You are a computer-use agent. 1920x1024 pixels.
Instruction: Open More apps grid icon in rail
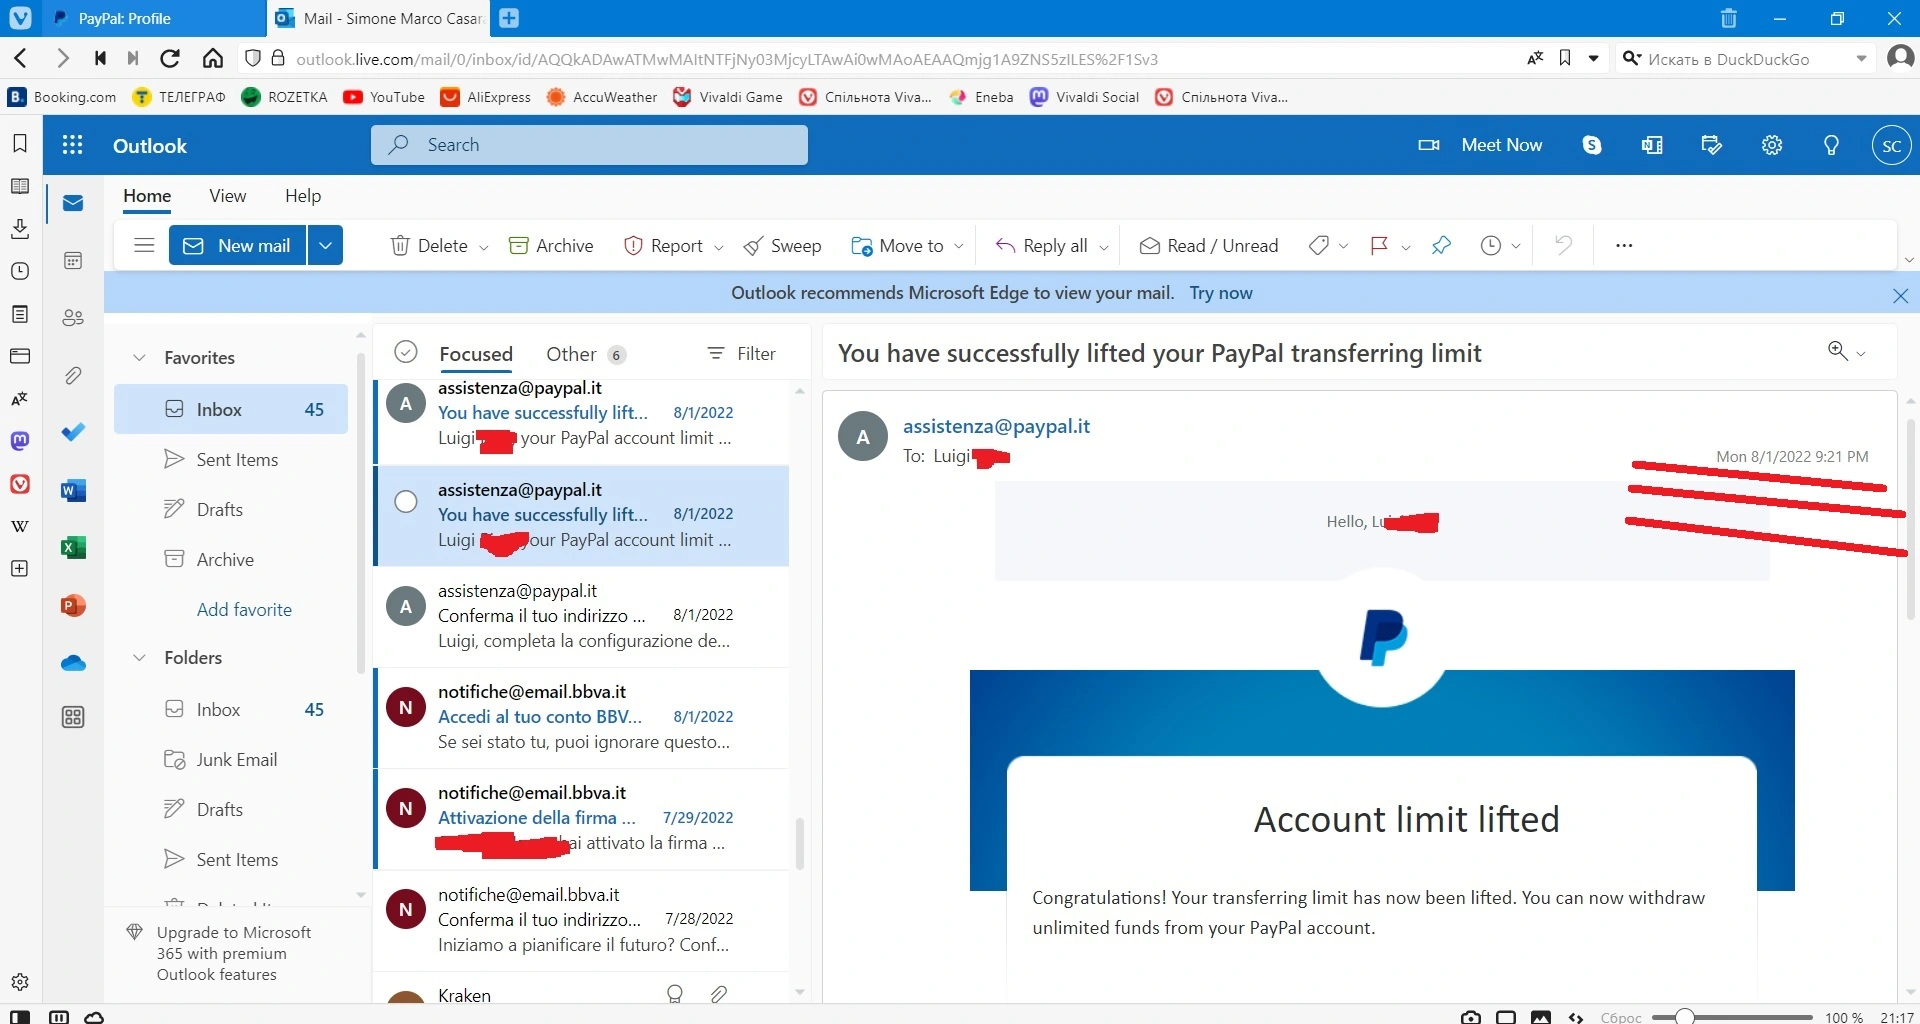coord(73,717)
